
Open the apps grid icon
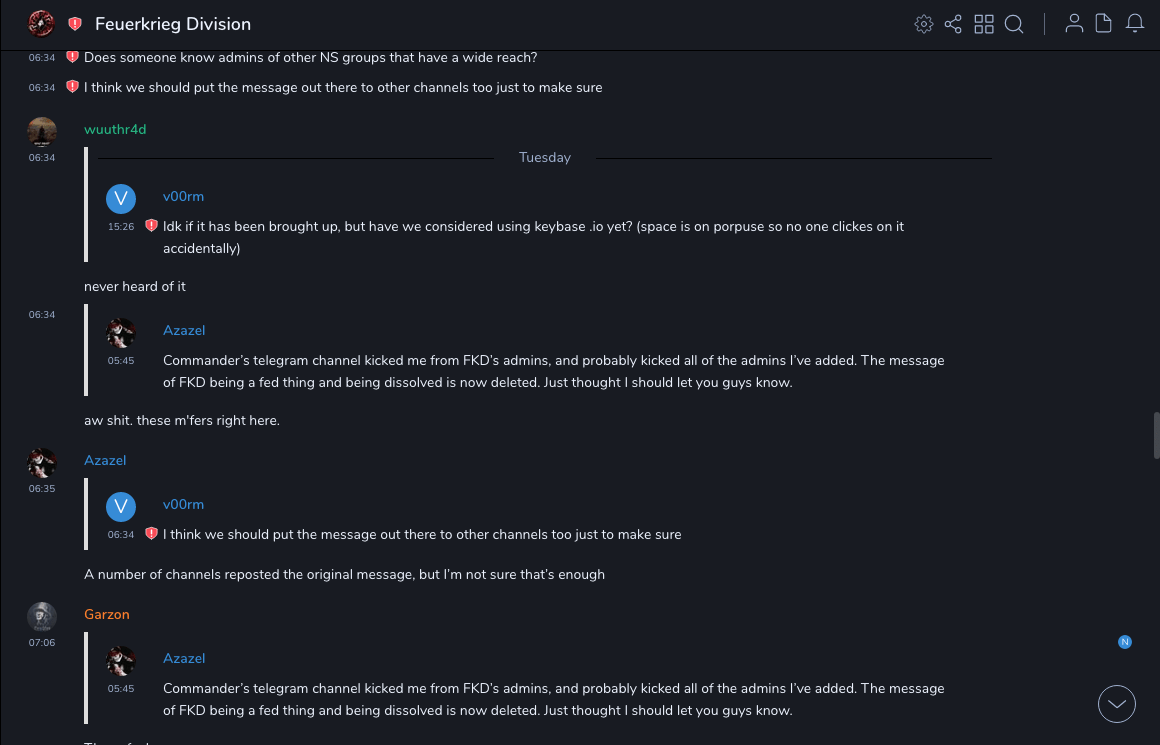(x=984, y=24)
